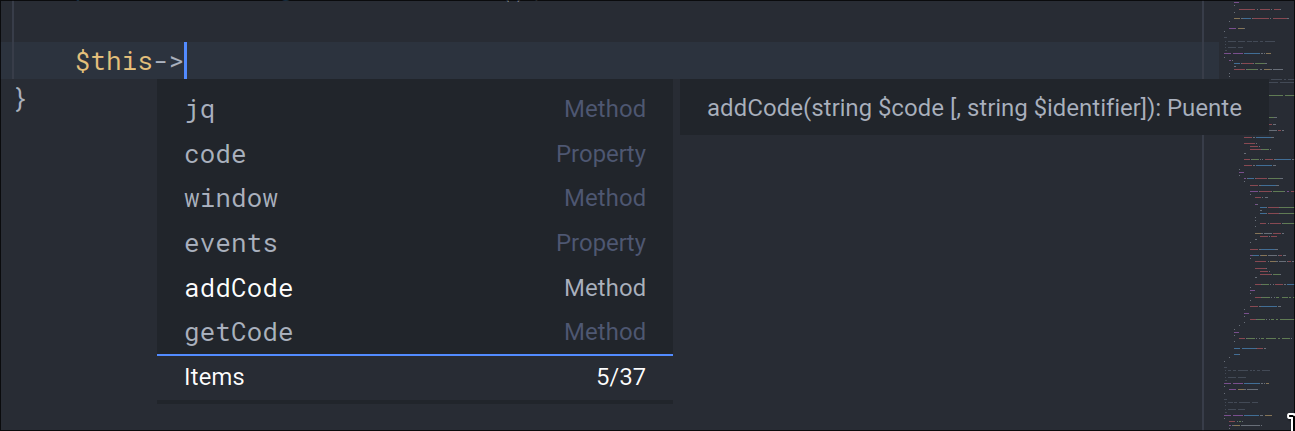
Task: Click the closing curly brace
Action: [x=22, y=99]
